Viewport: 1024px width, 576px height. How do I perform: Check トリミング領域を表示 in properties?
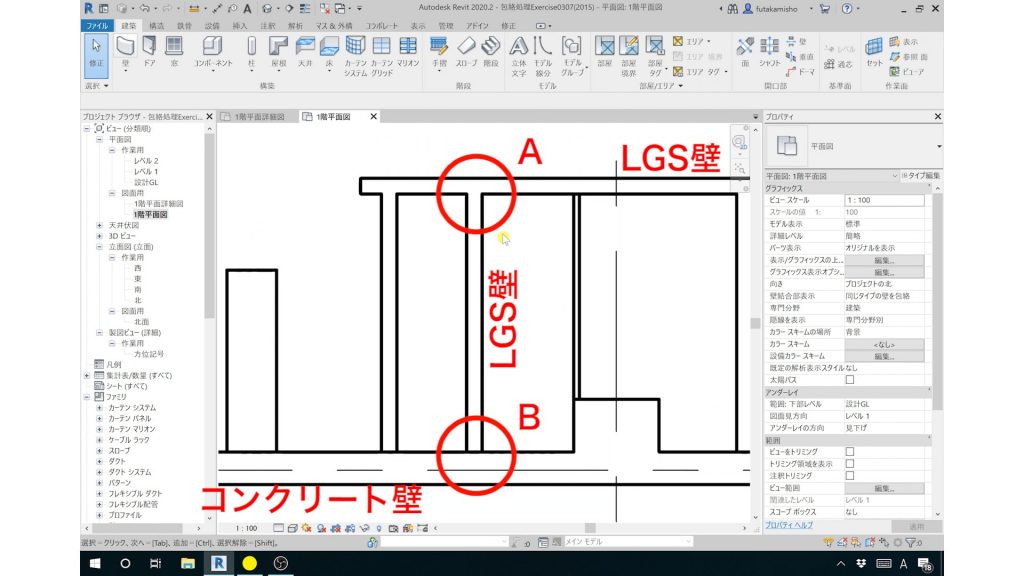(x=849, y=463)
